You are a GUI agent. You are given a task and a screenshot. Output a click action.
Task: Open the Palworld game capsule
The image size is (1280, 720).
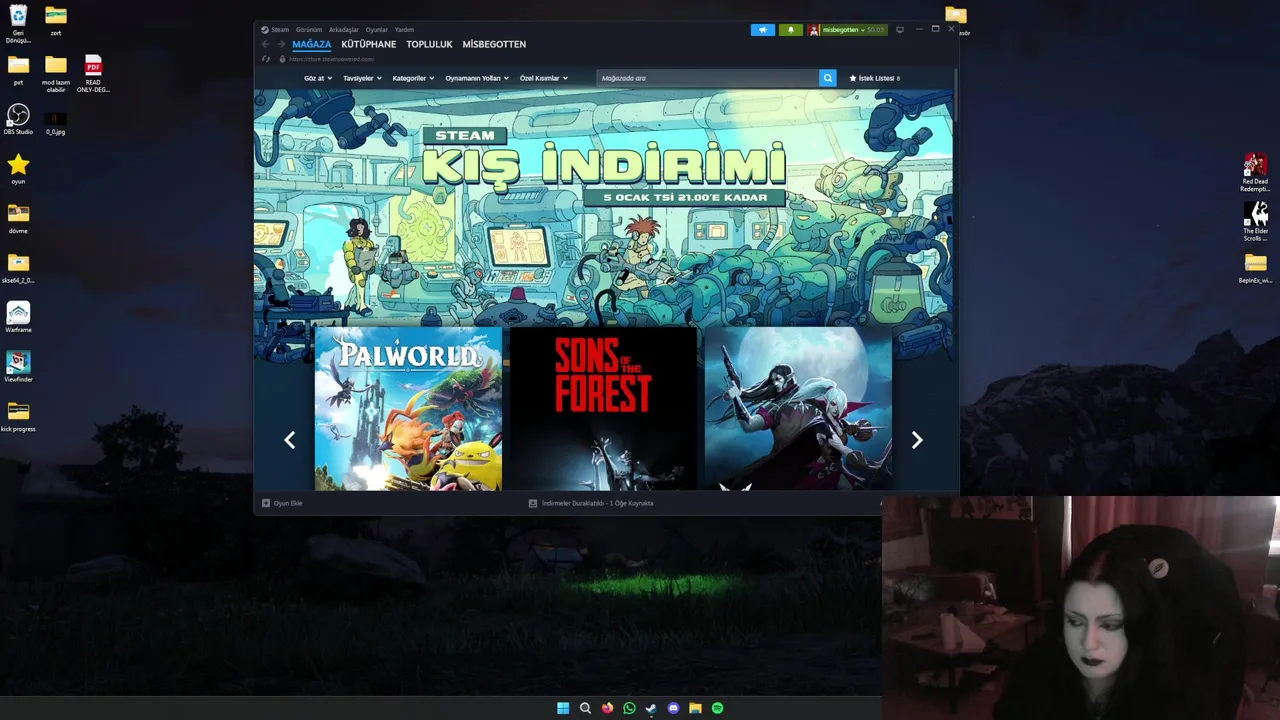[x=408, y=408]
